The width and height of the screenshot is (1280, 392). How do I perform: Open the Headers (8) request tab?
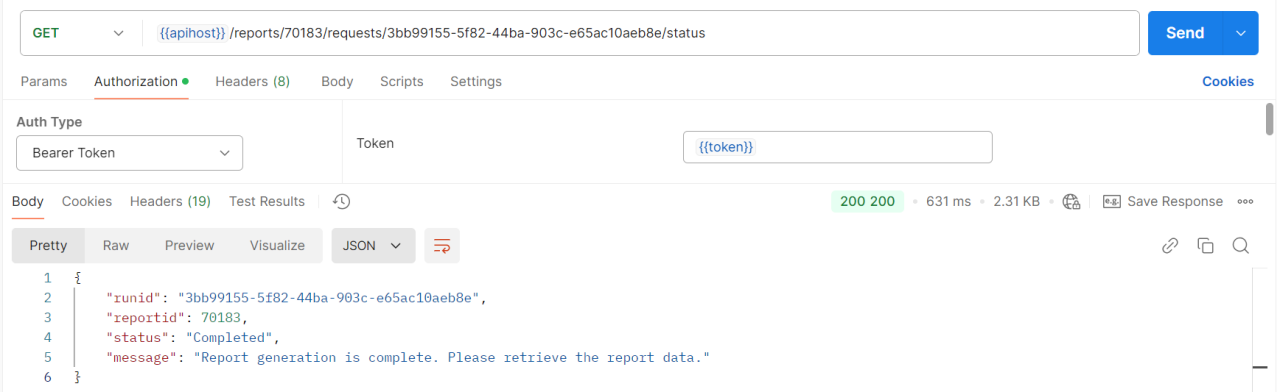[253, 81]
